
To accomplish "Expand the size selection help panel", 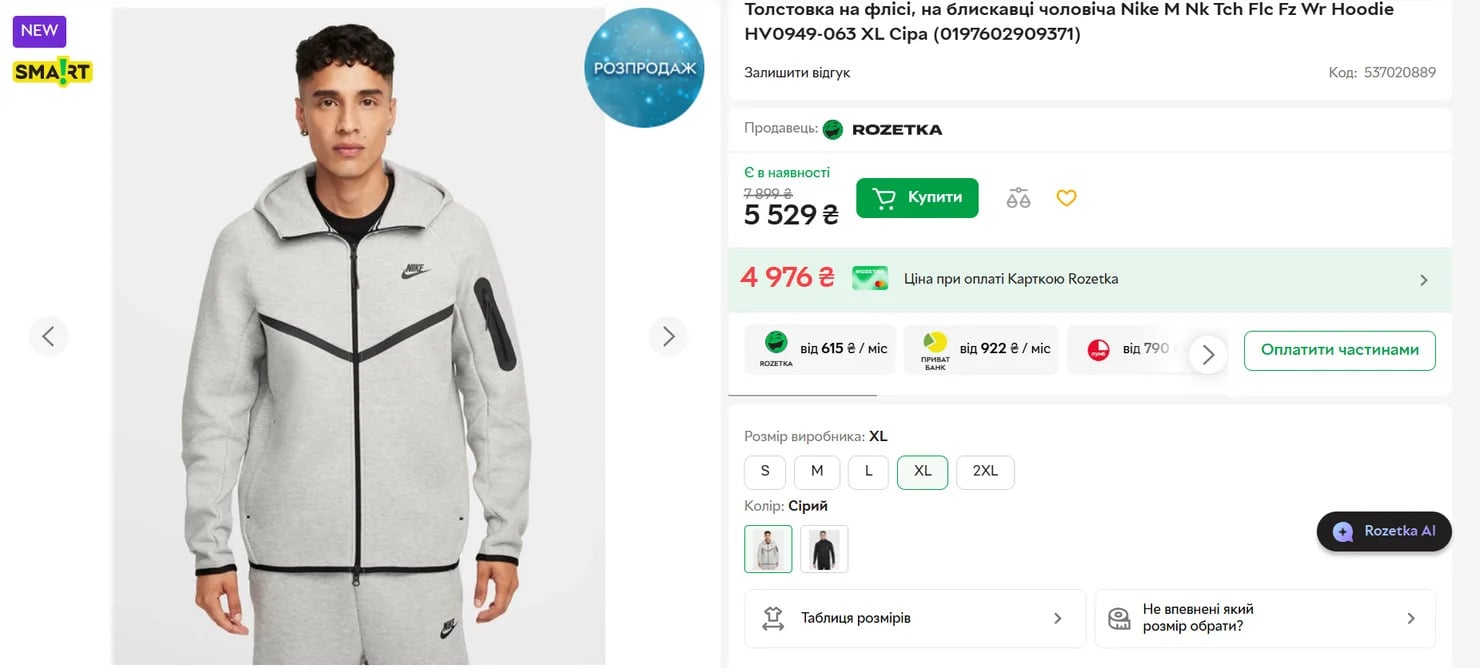I will (x=1411, y=618).
